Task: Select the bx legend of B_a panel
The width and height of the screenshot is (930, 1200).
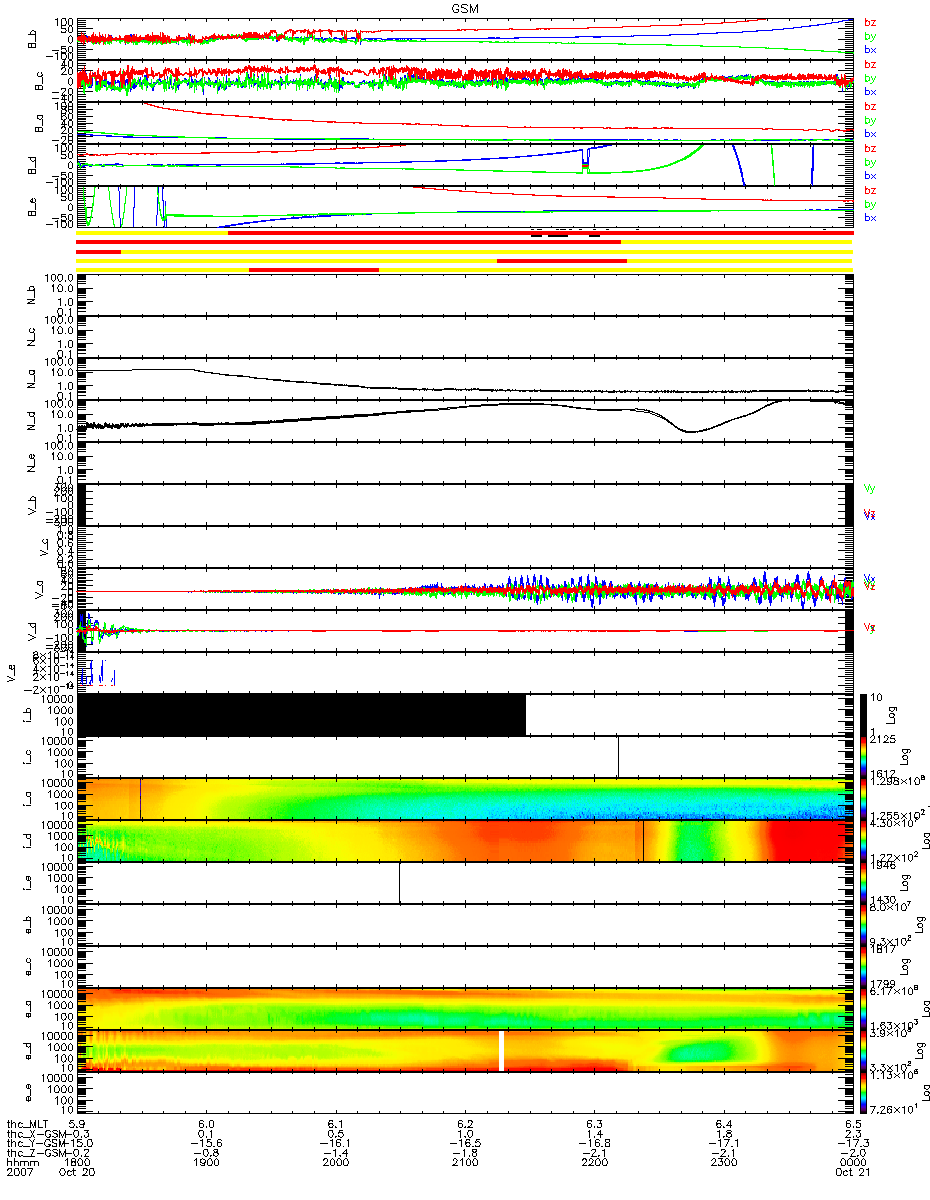Action: [870, 133]
